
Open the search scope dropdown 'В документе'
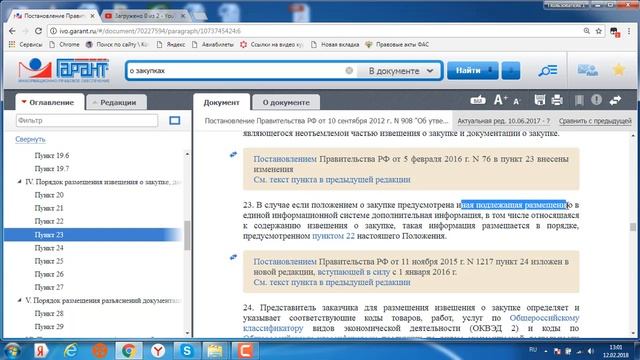[x=399, y=71]
